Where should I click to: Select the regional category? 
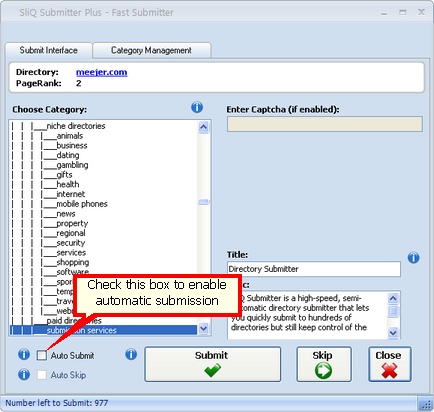click(x=71, y=233)
